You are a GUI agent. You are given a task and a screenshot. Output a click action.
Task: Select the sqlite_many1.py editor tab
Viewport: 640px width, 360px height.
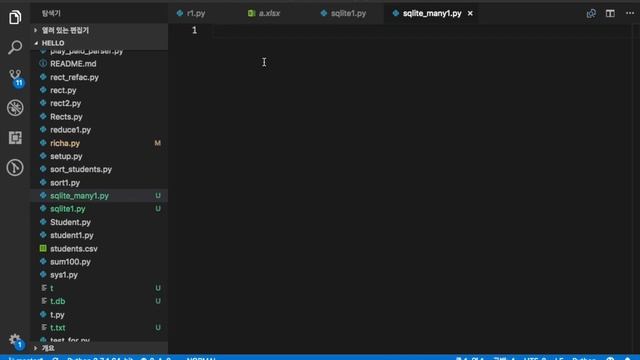432,13
